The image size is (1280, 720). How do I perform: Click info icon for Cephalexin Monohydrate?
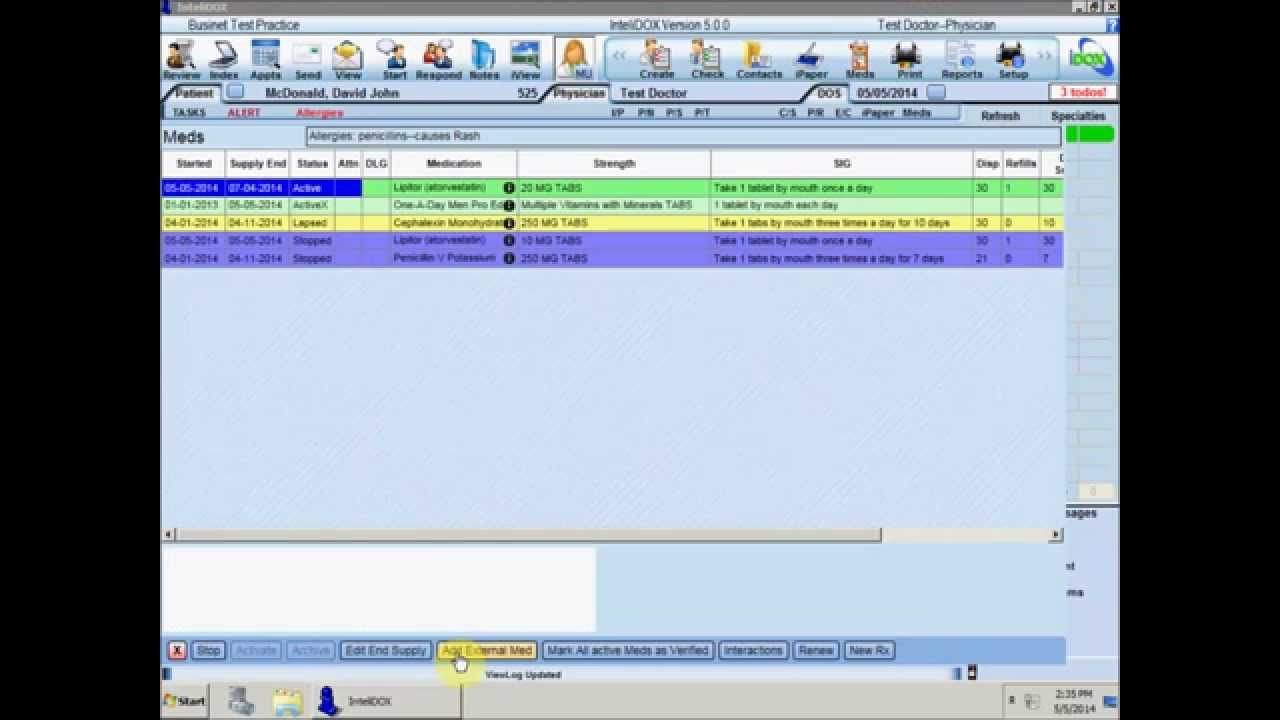tap(509, 223)
